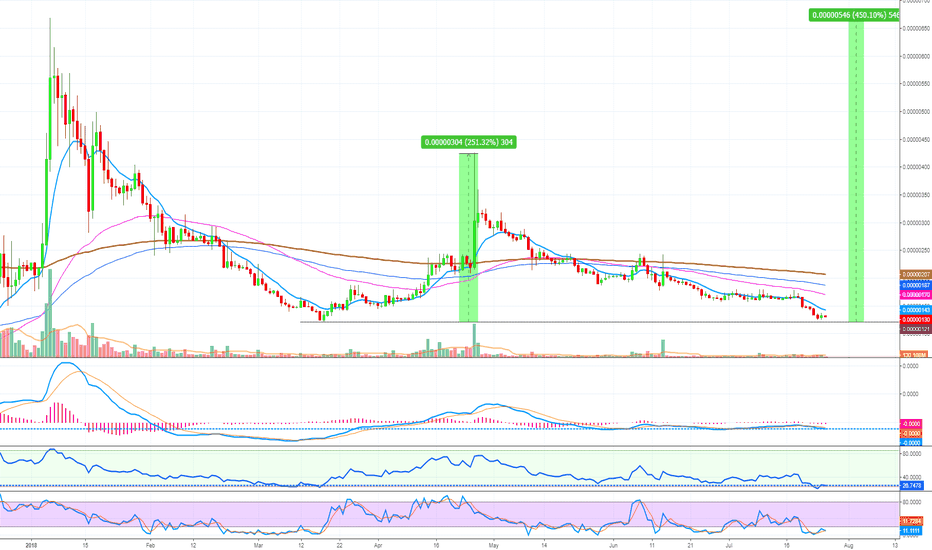Click the 0.00000500 price axis label

click(916, 112)
